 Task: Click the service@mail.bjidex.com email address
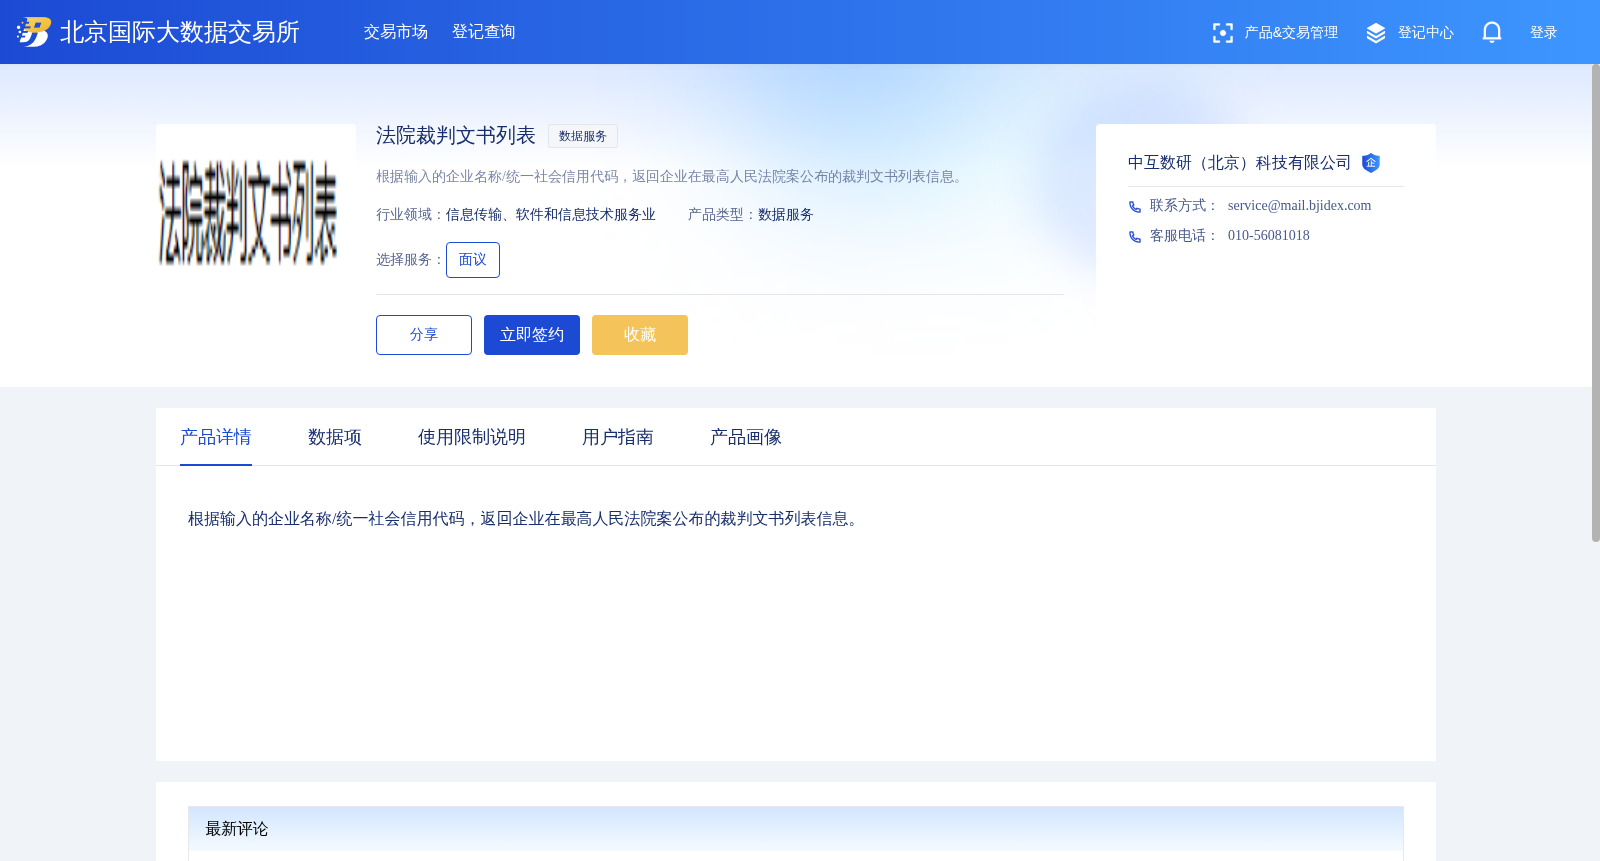click(x=1300, y=206)
